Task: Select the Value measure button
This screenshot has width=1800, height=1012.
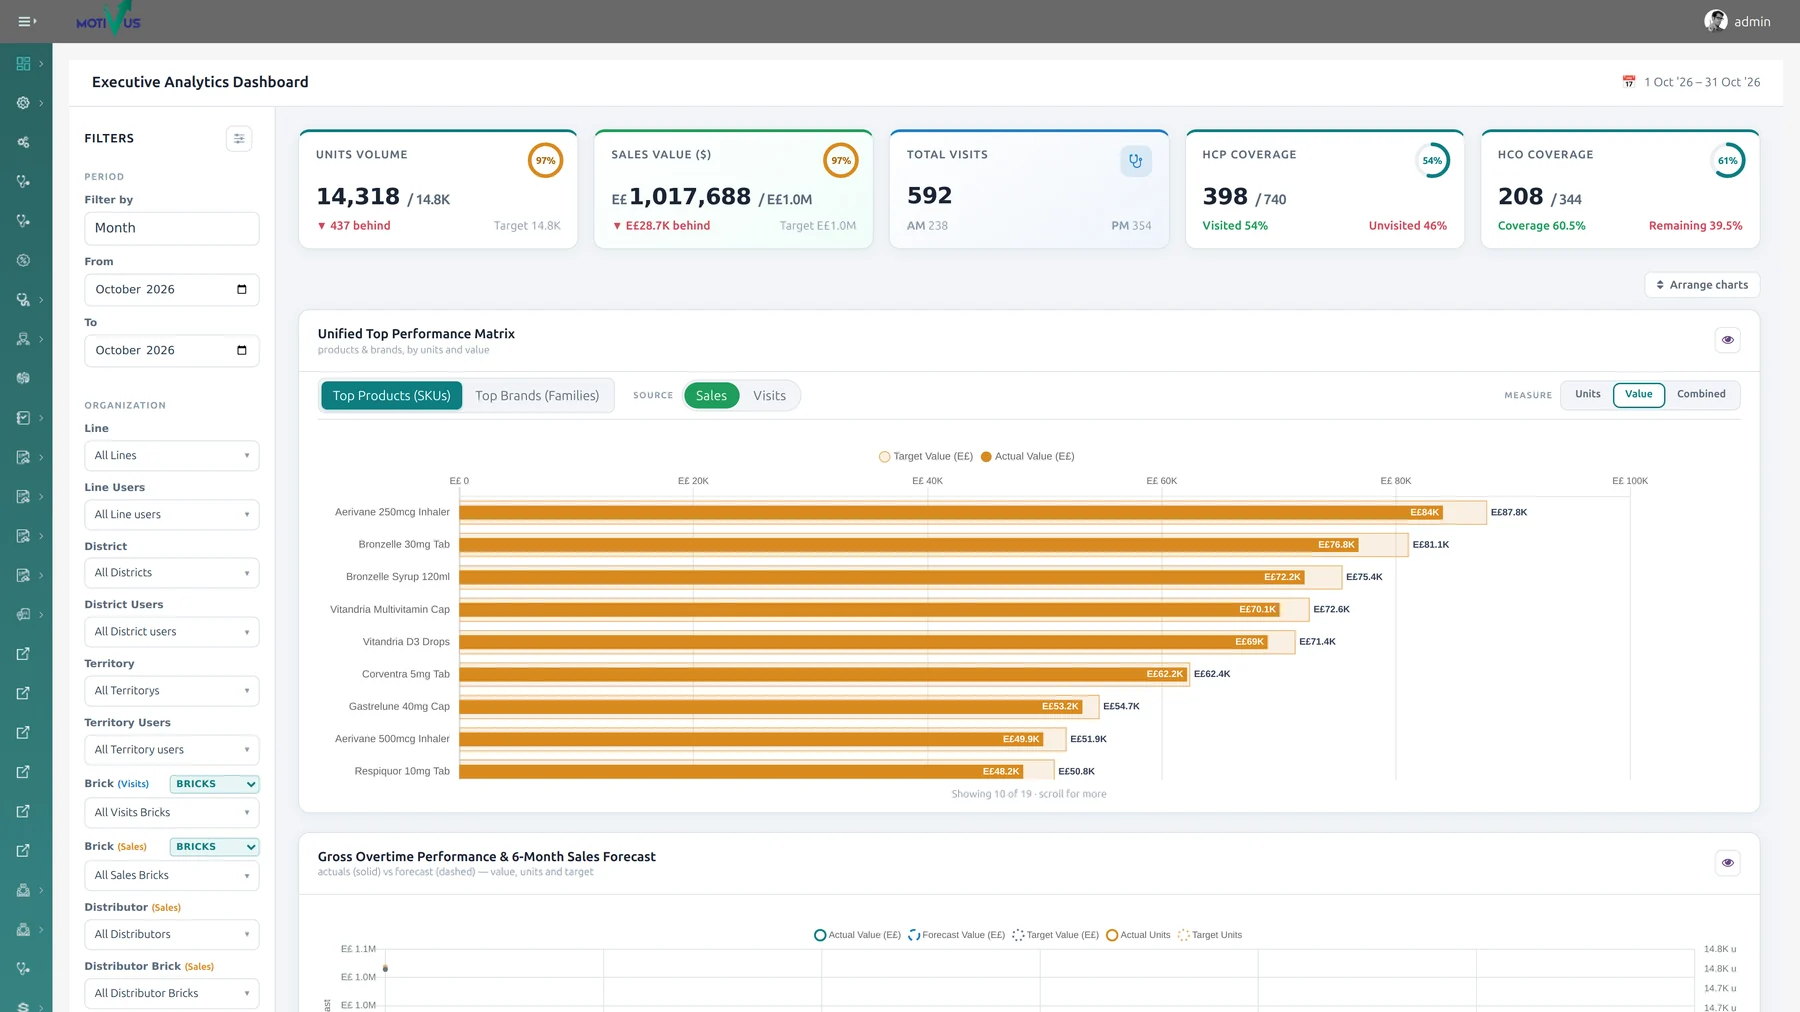Action: 1638,395
